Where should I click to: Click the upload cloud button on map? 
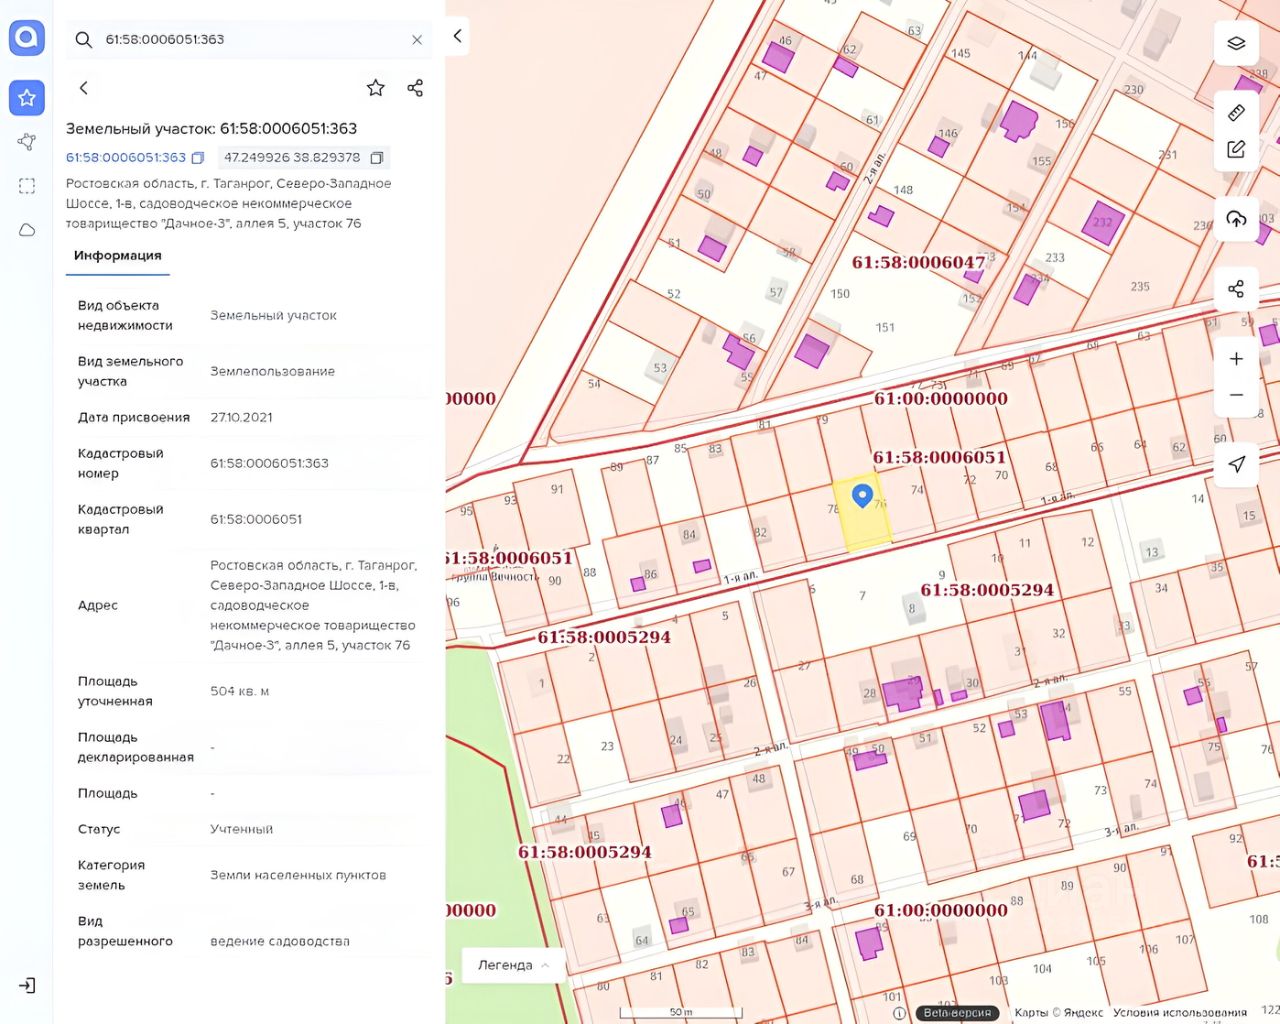tap(1236, 219)
